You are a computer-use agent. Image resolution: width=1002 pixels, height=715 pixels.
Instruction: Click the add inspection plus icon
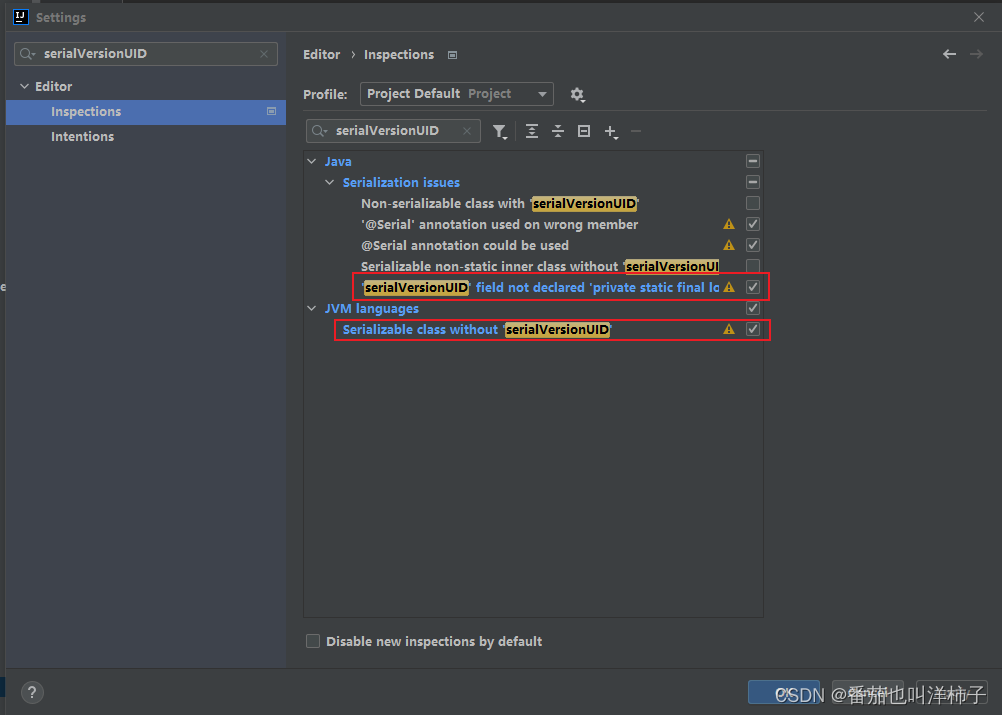click(x=611, y=132)
